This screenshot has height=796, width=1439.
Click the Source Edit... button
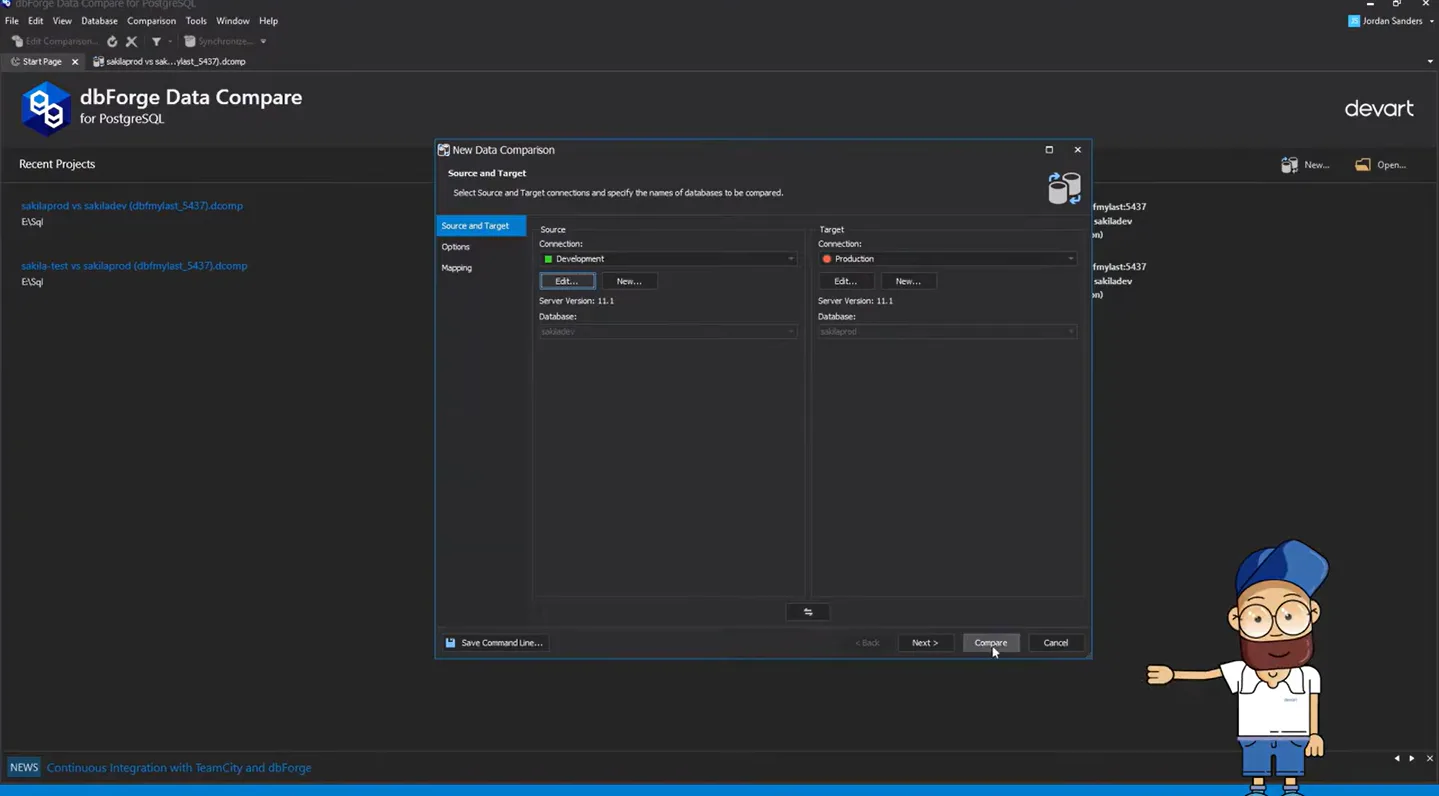pyautogui.click(x=567, y=281)
